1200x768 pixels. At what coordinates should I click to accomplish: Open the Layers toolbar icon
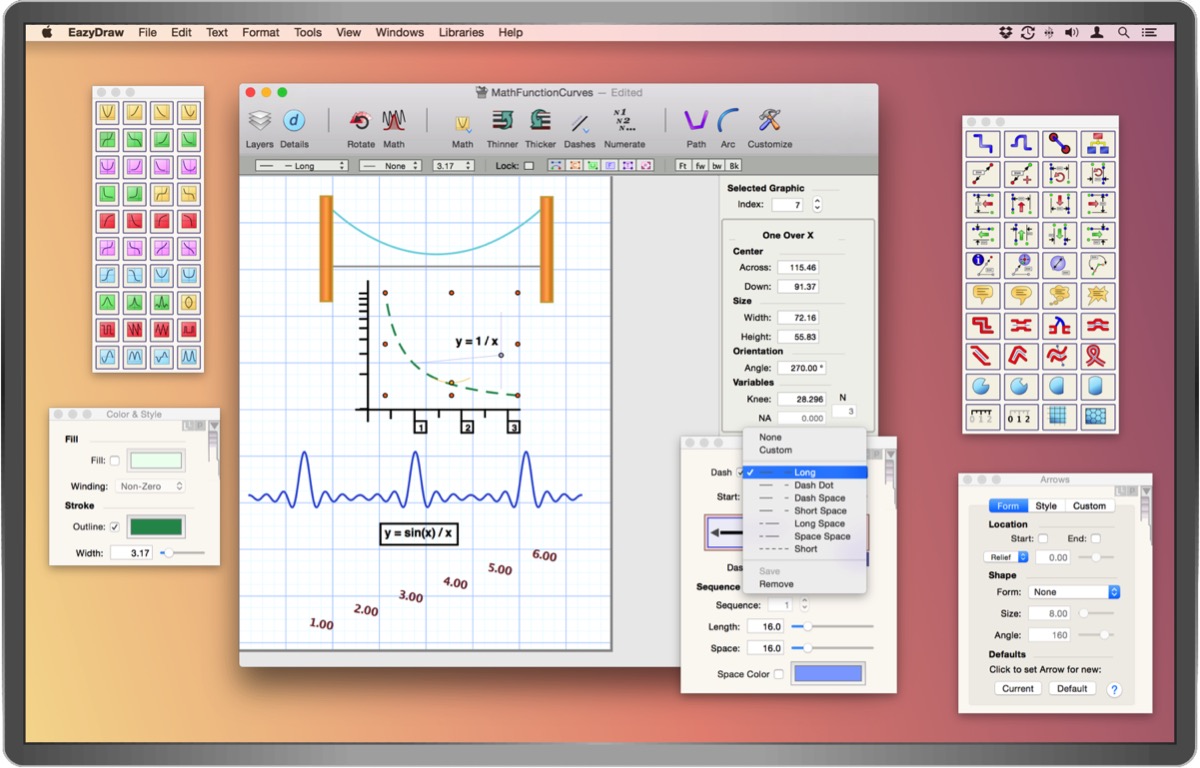260,122
